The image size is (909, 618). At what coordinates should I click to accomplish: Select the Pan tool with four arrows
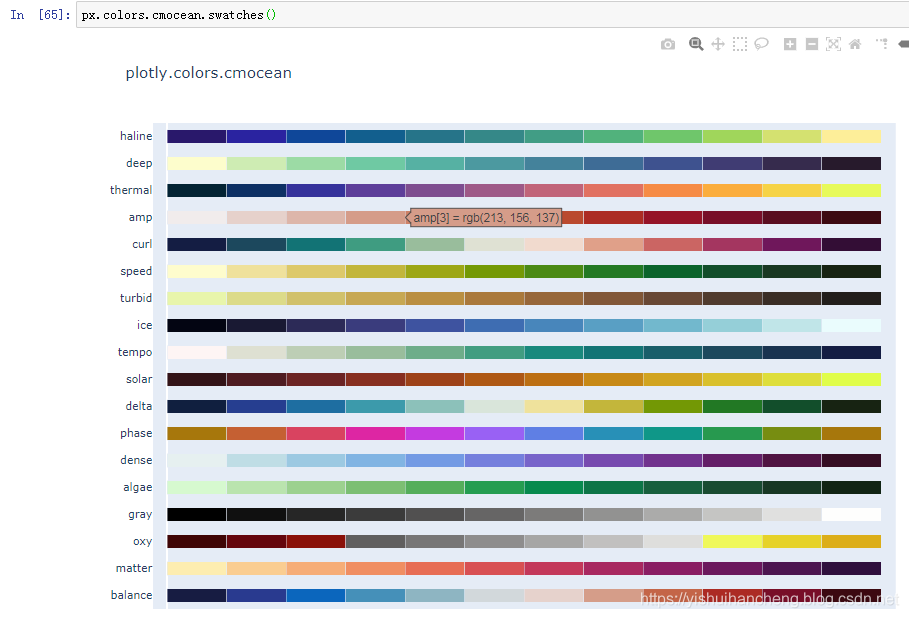[718, 44]
